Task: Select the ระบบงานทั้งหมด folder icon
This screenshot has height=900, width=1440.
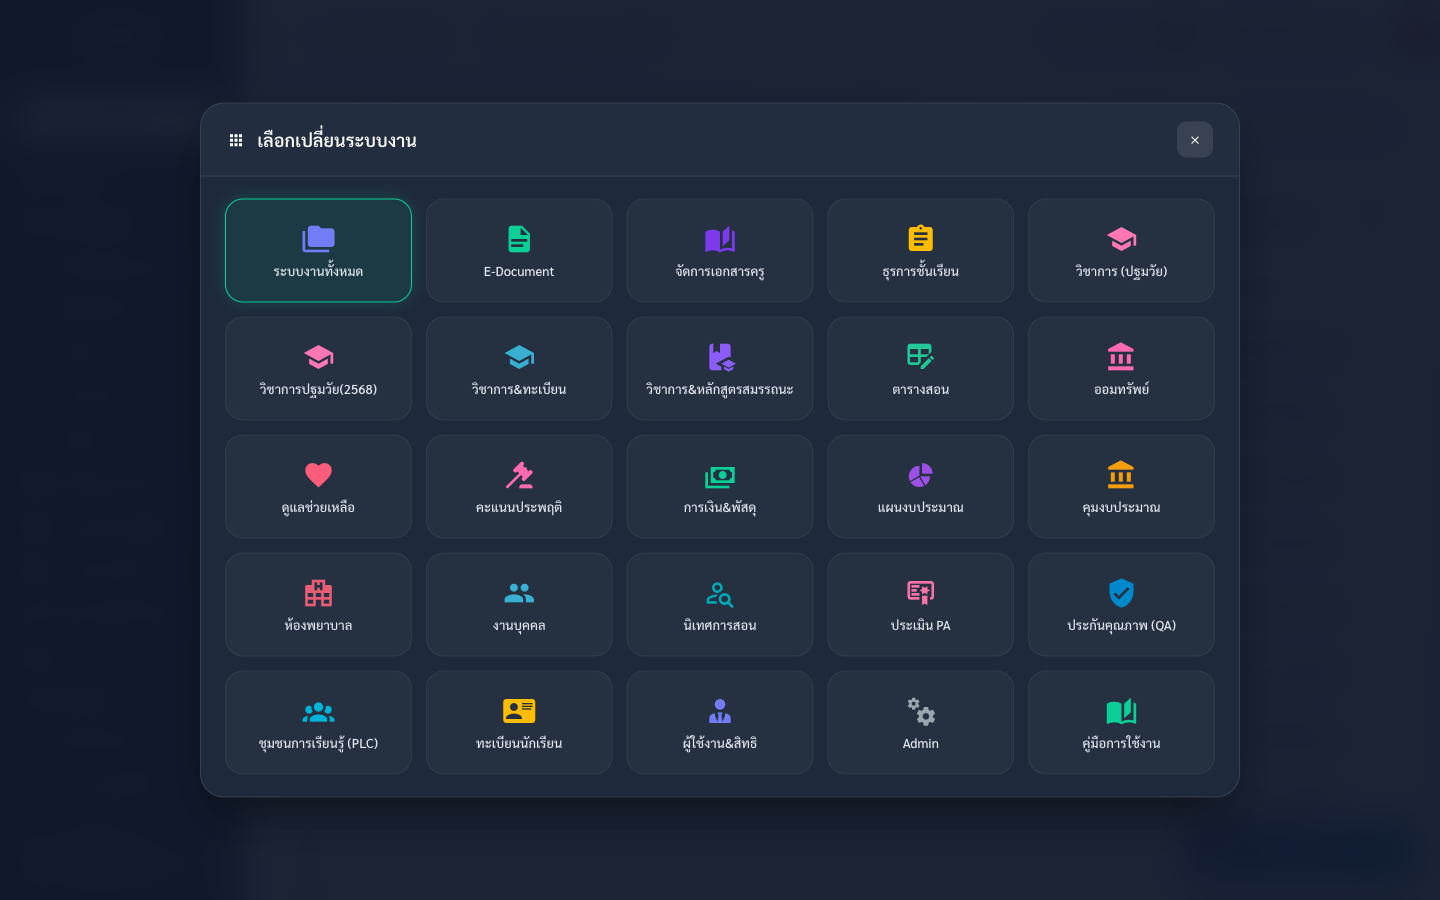Action: tap(318, 239)
